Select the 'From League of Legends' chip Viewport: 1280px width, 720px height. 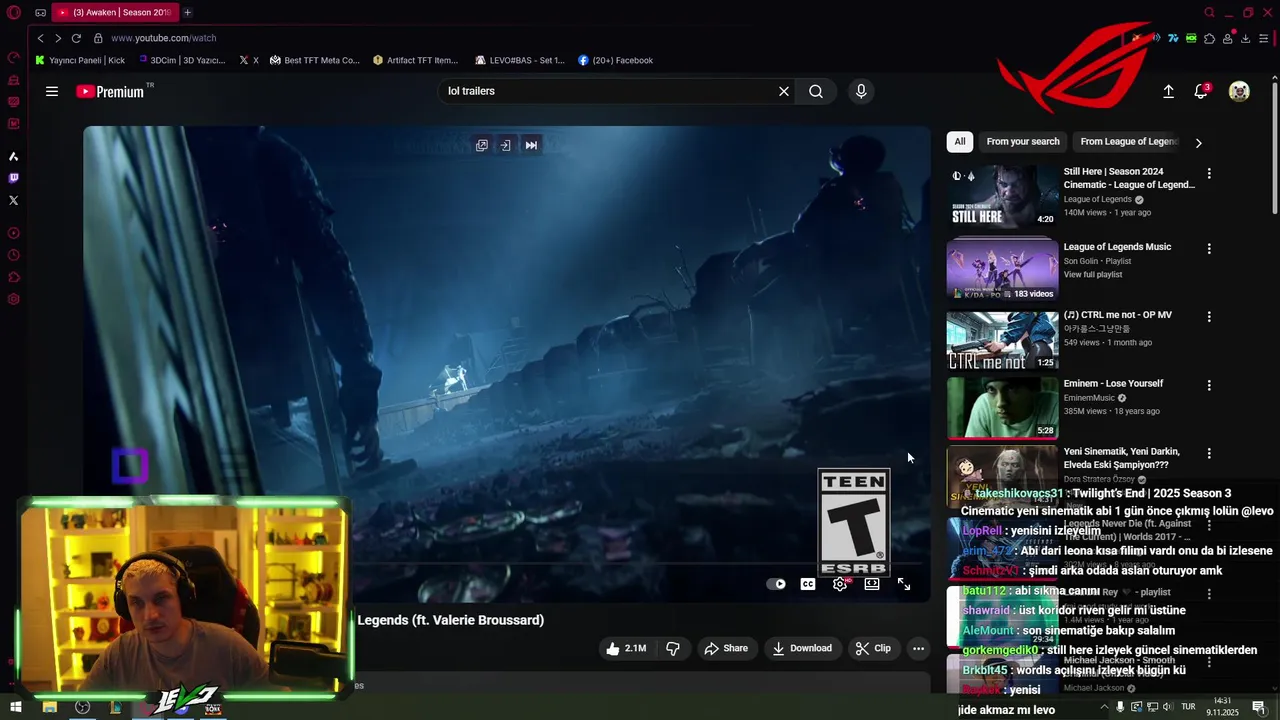pos(1130,142)
